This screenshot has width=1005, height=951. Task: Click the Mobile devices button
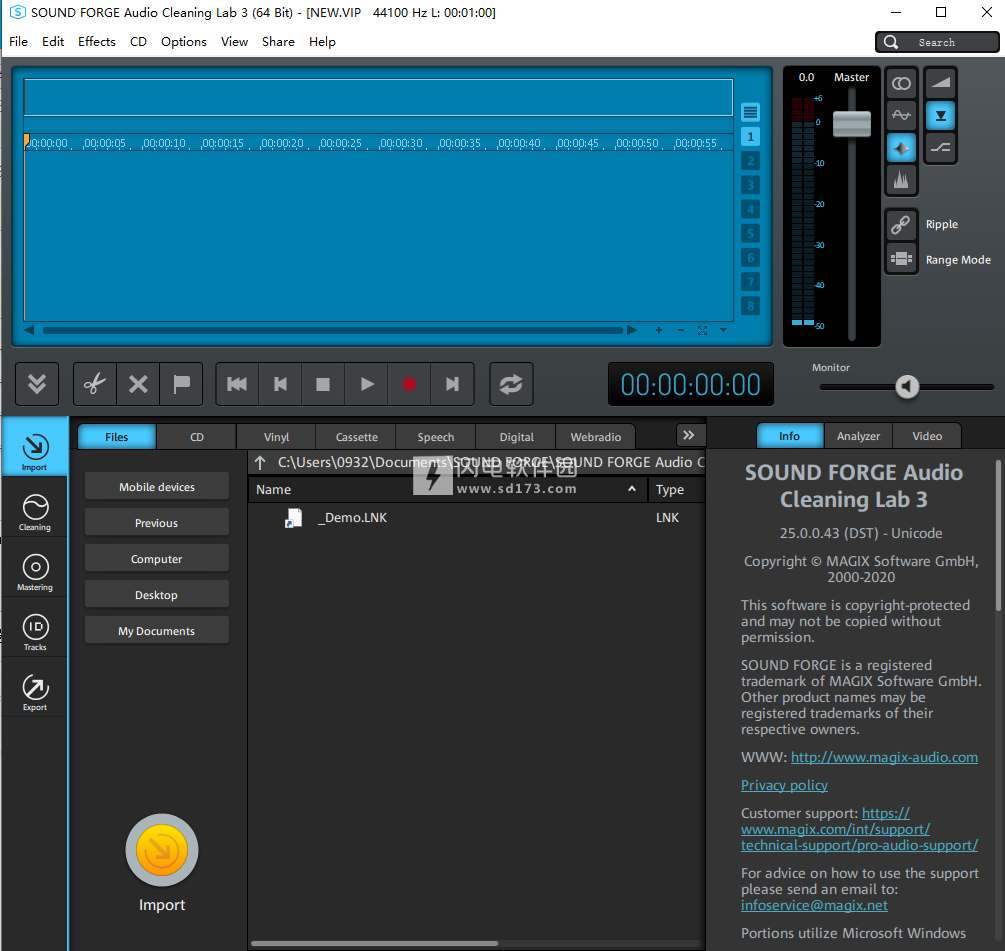(157, 487)
